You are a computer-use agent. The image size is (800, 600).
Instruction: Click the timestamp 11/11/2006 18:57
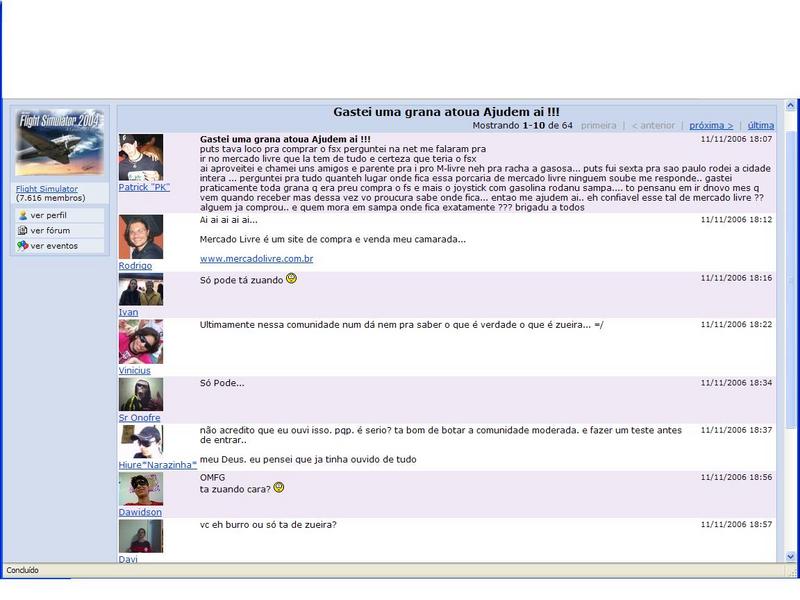click(736, 524)
